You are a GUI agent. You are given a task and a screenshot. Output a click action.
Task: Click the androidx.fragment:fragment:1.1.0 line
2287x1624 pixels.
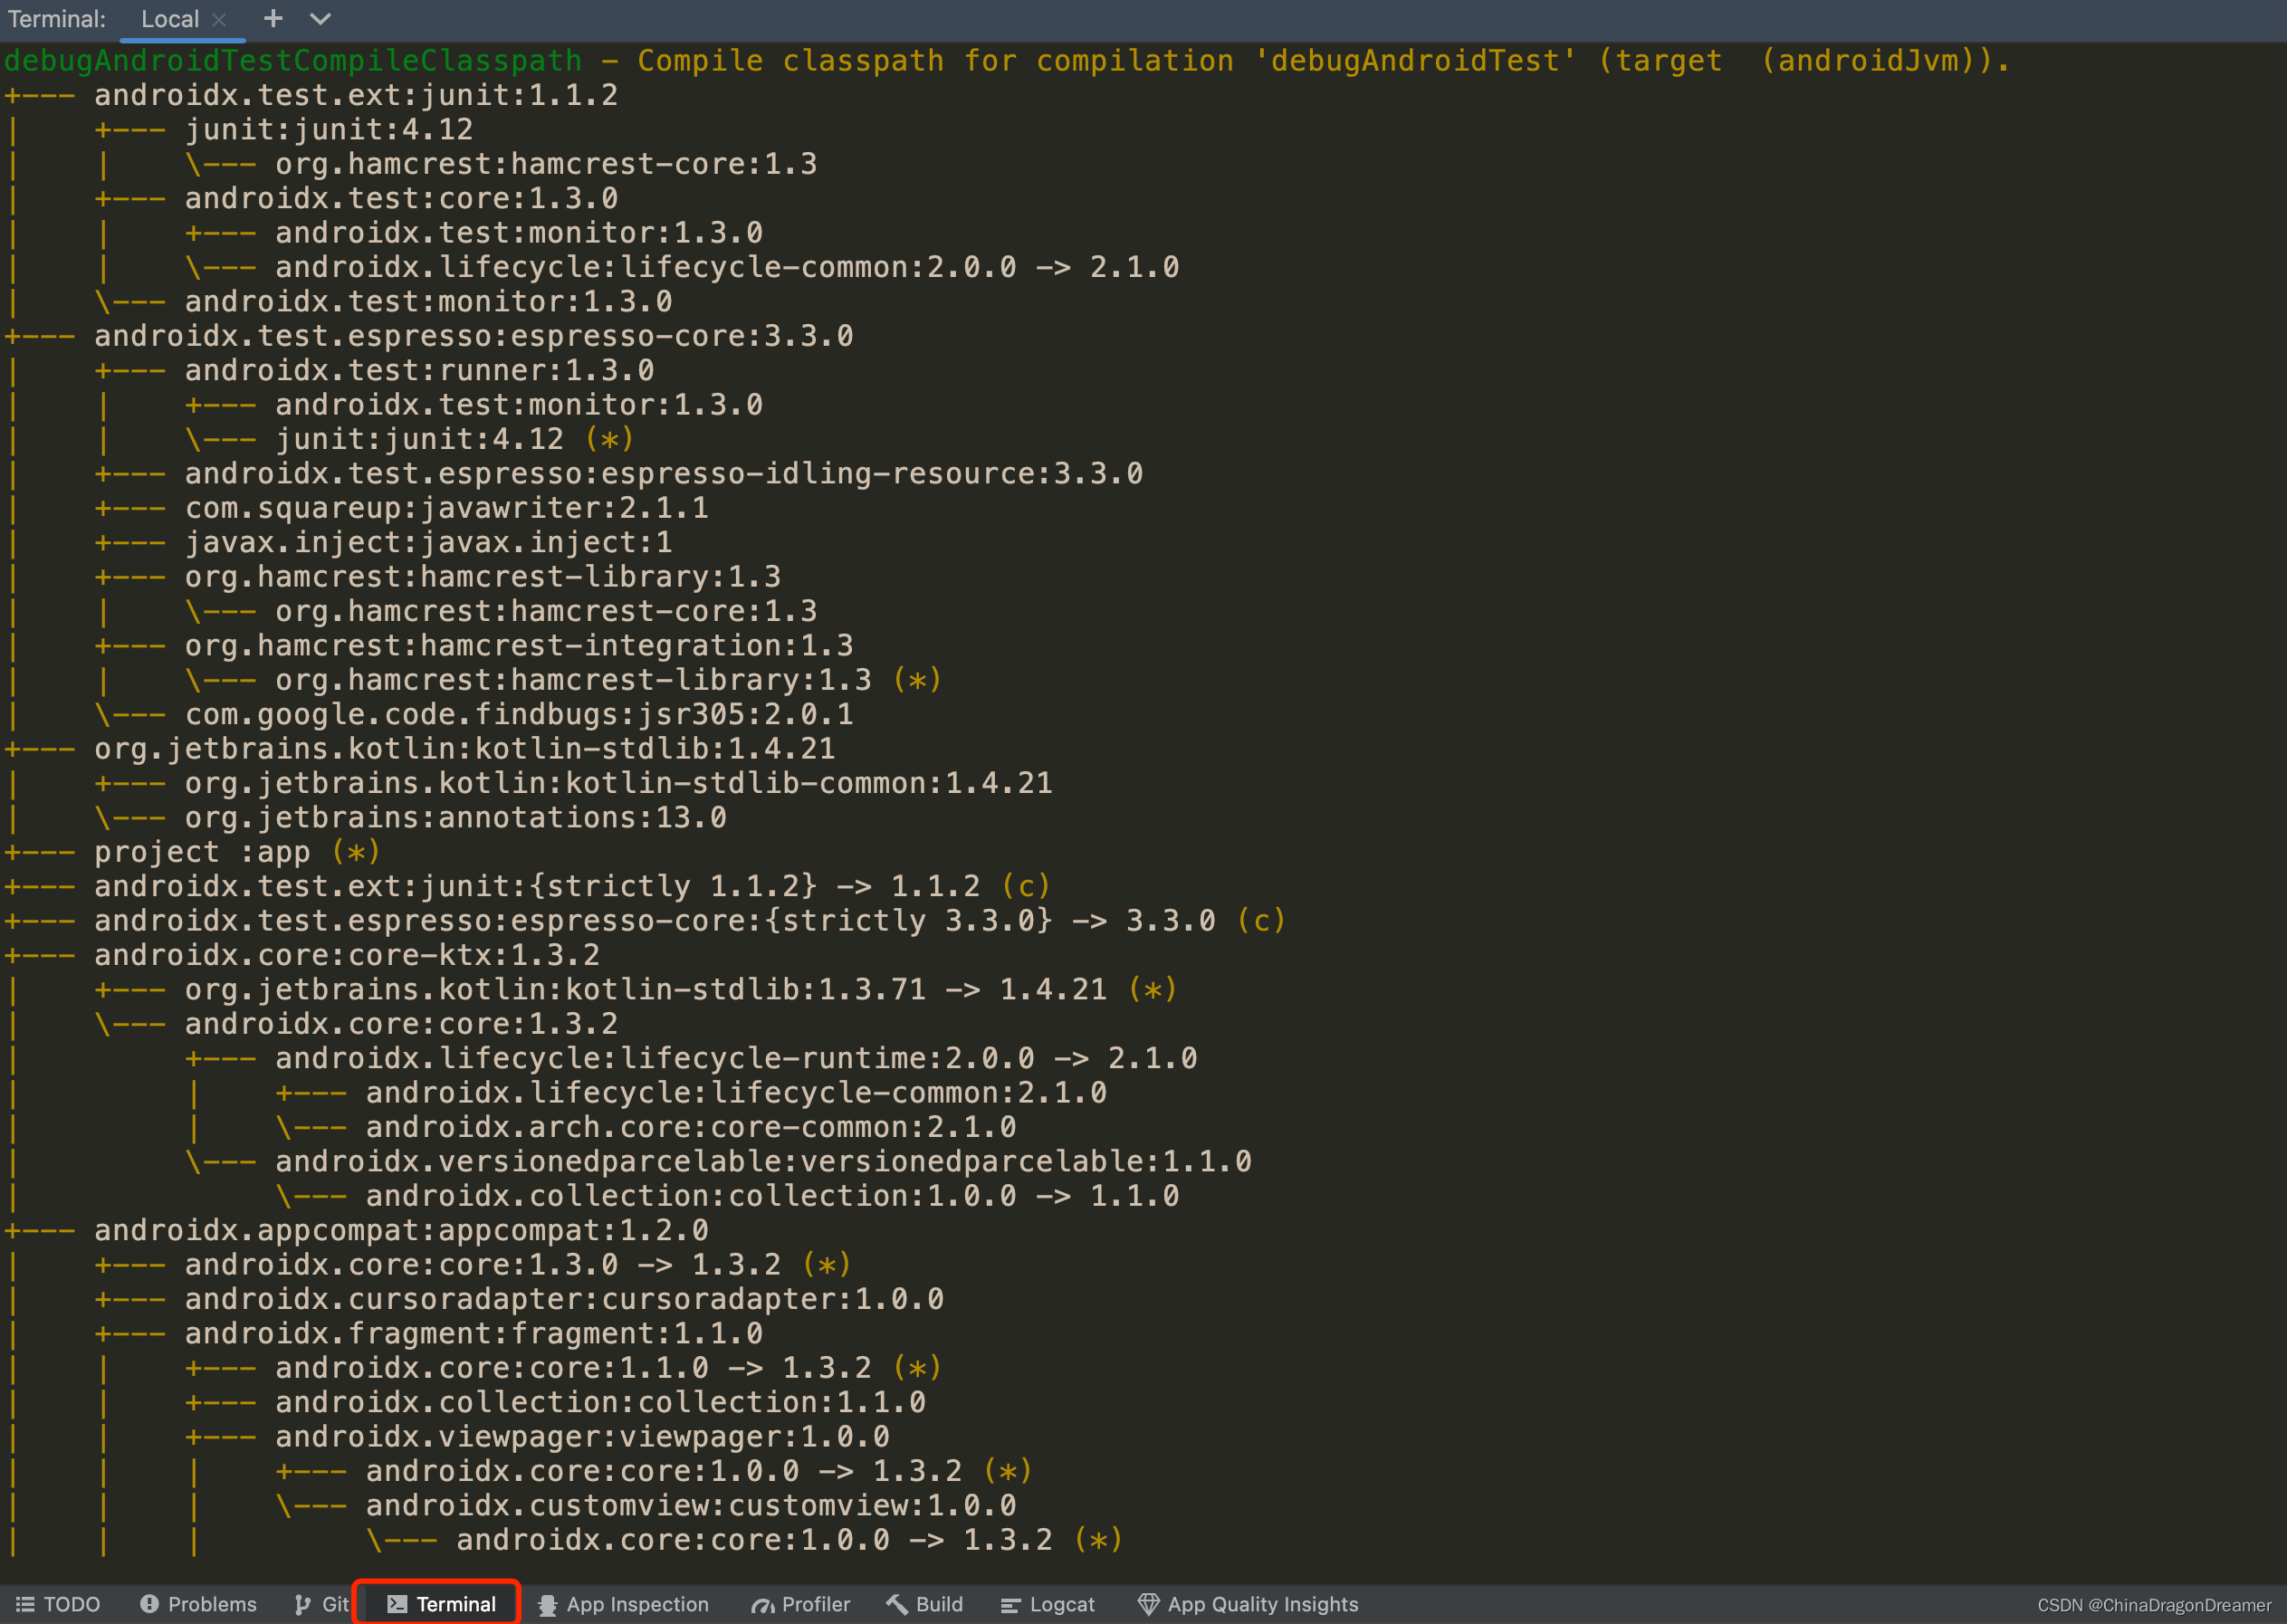pyautogui.click(x=474, y=1333)
